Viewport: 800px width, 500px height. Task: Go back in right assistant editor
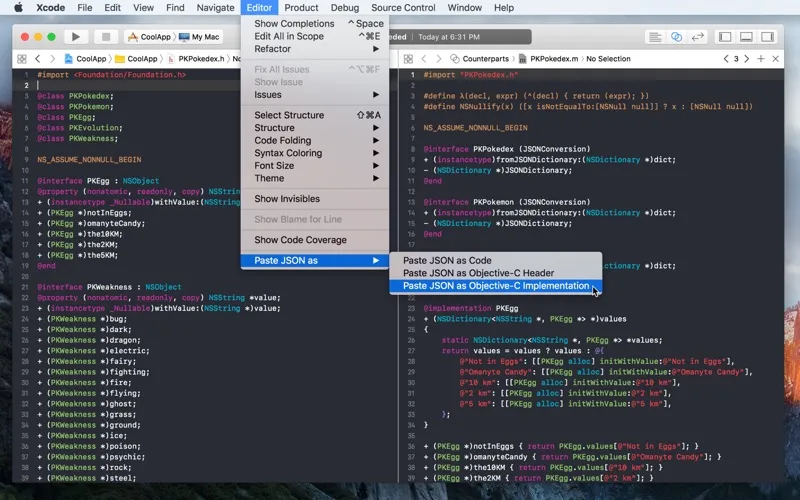coord(424,59)
